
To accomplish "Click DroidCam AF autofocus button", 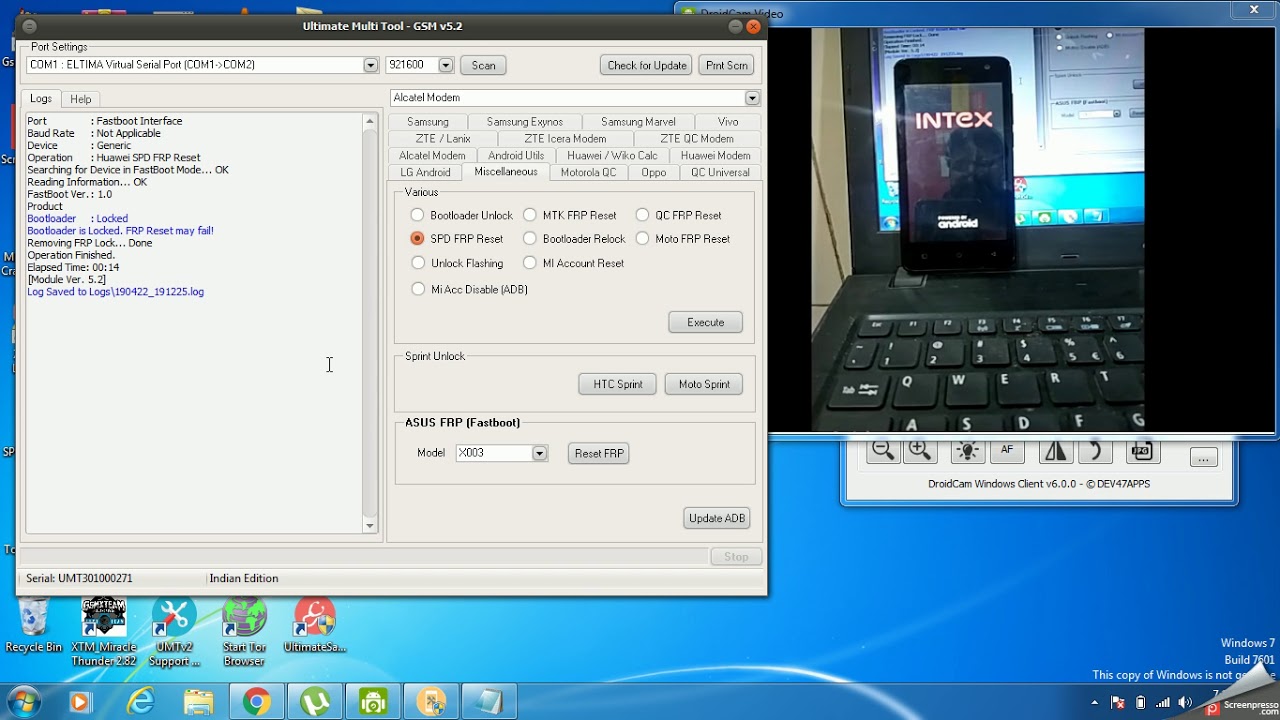I will click(x=1007, y=452).
